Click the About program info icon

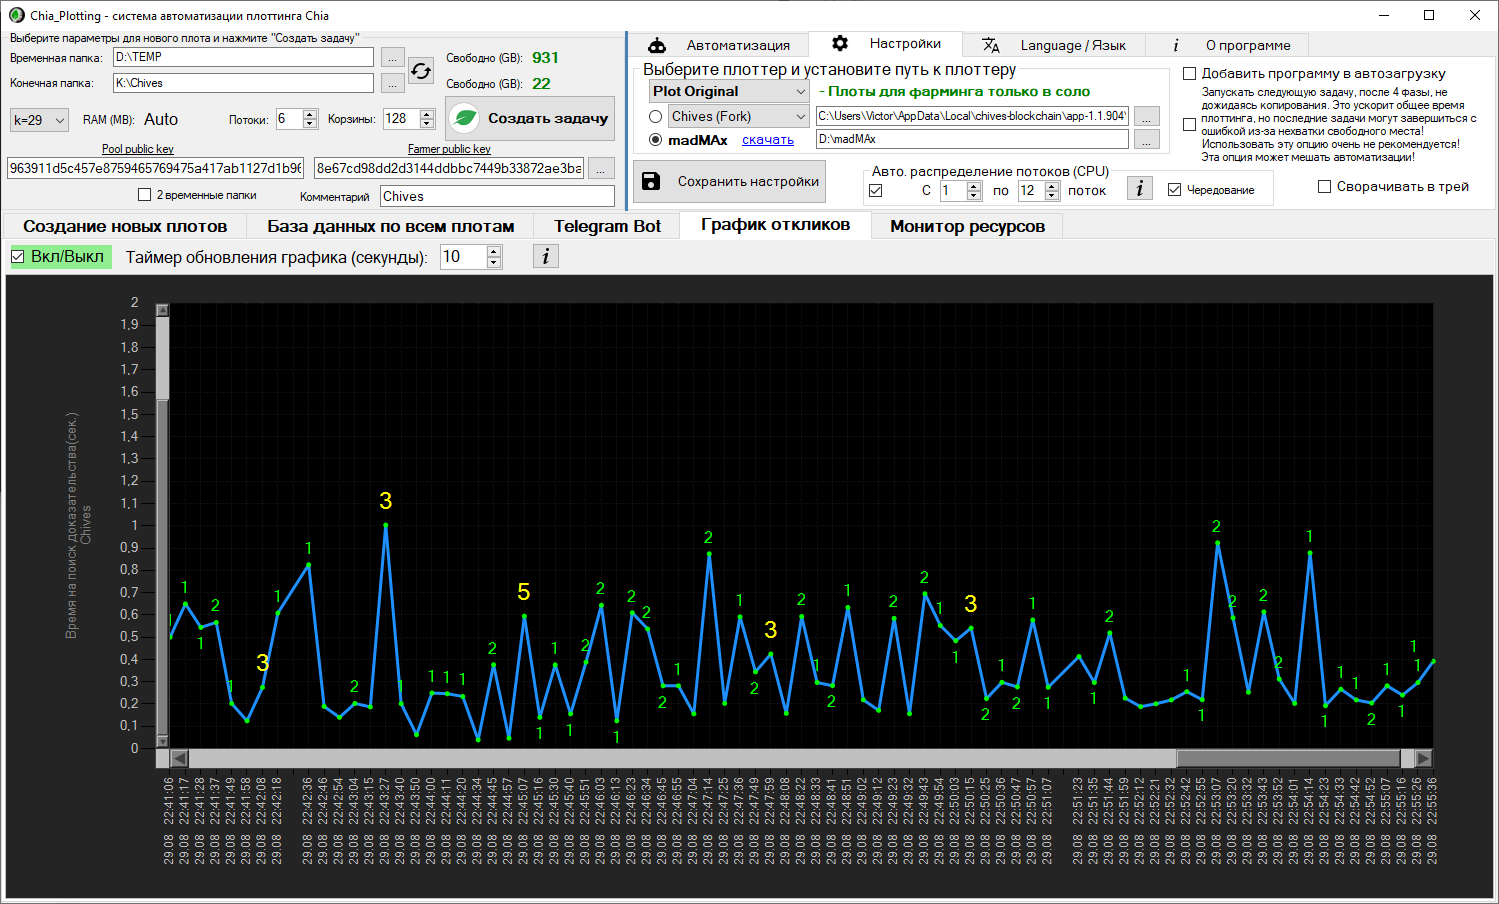(1176, 45)
